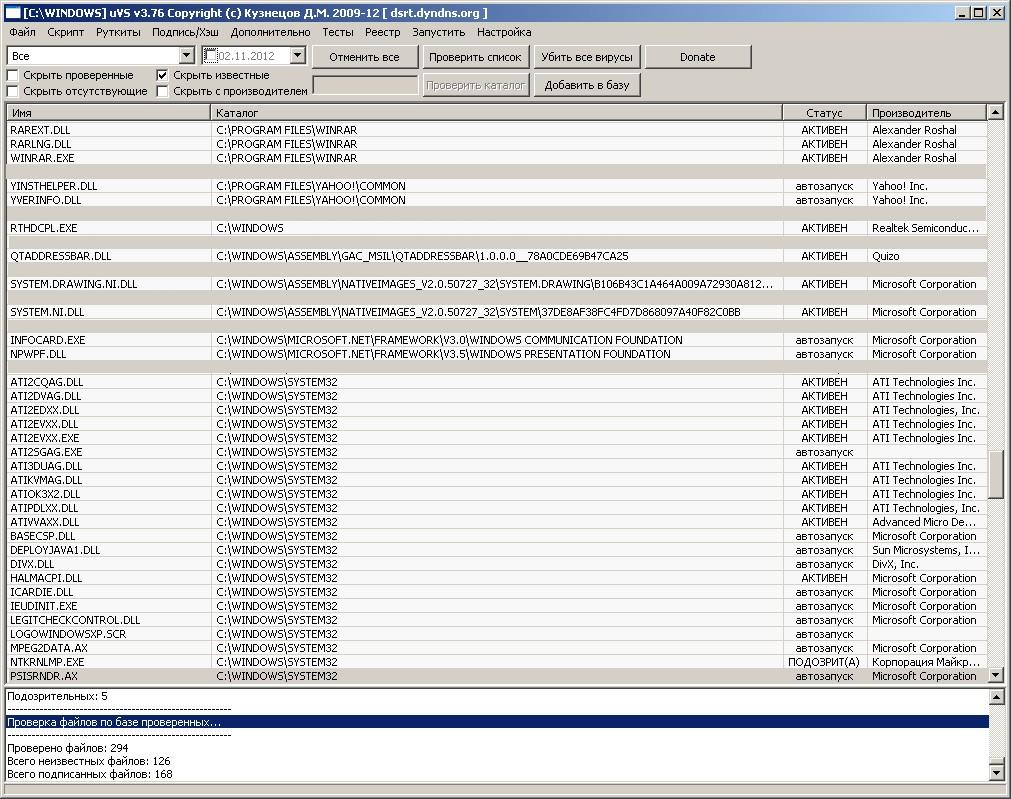Select the LEGITCHECKCONTROL.DLL row
Image resolution: width=1011 pixels, height=799 pixels.
click(x=496, y=620)
